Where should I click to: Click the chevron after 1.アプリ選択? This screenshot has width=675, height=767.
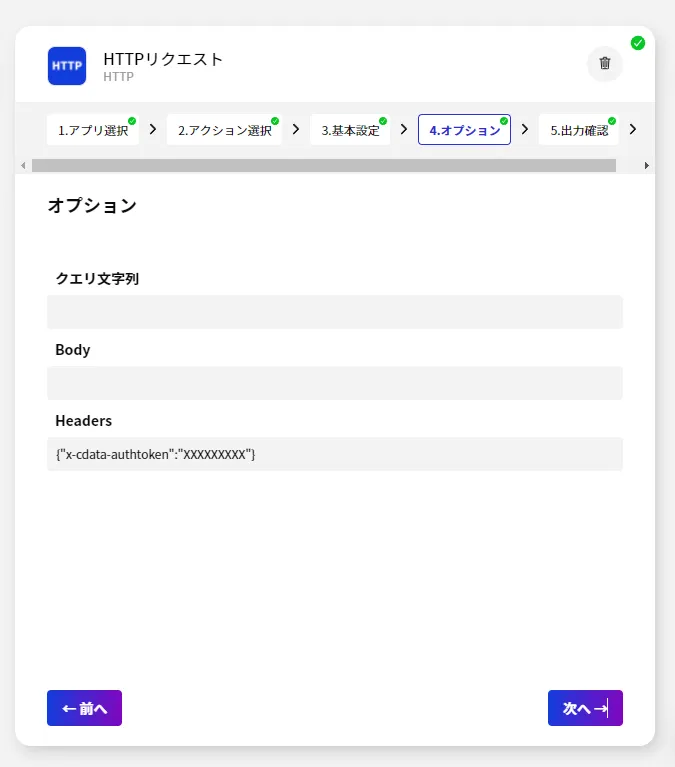(153, 129)
